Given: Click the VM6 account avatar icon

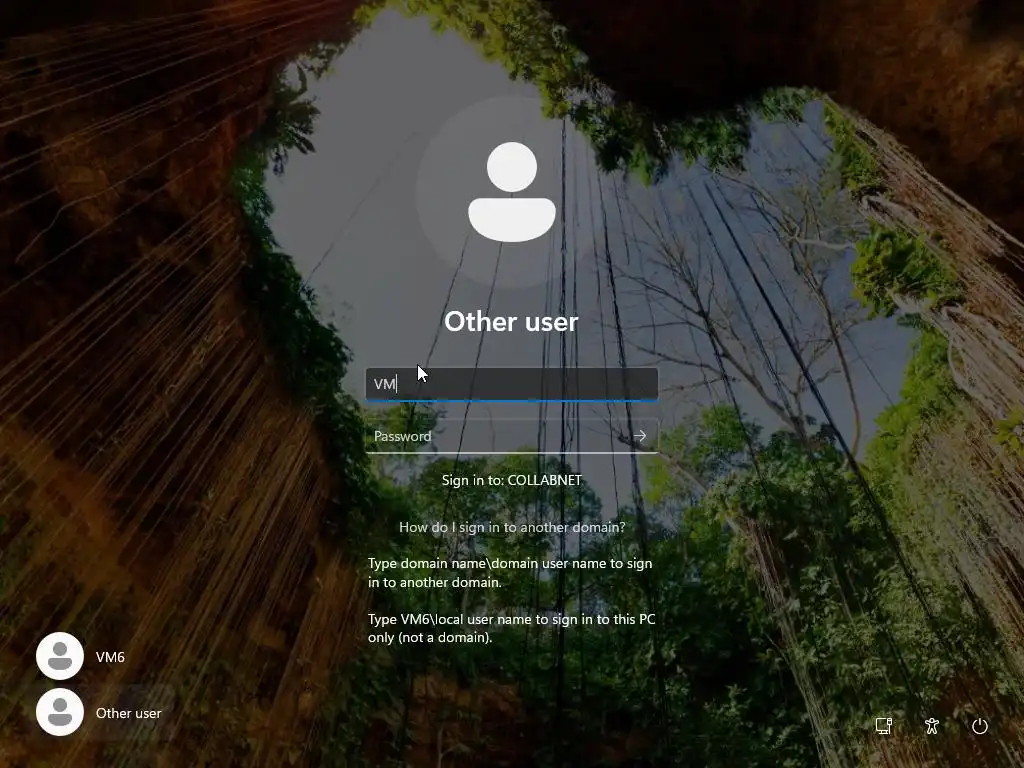Looking at the screenshot, I should click(60, 656).
